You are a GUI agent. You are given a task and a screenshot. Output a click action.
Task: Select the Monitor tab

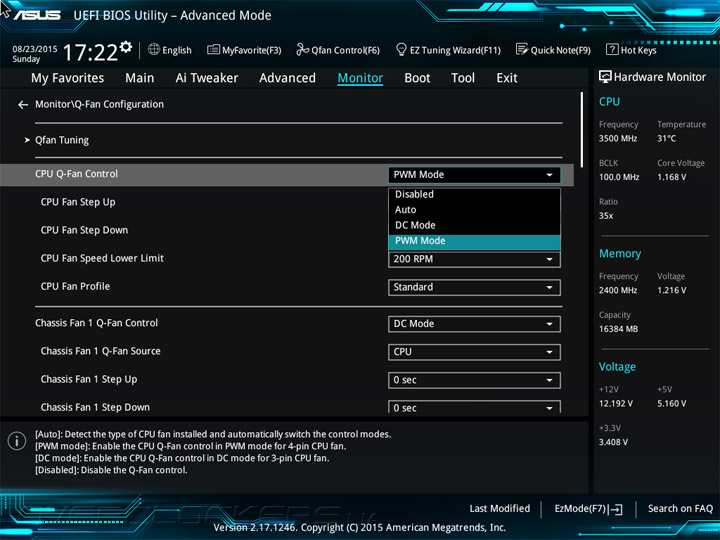pos(360,78)
